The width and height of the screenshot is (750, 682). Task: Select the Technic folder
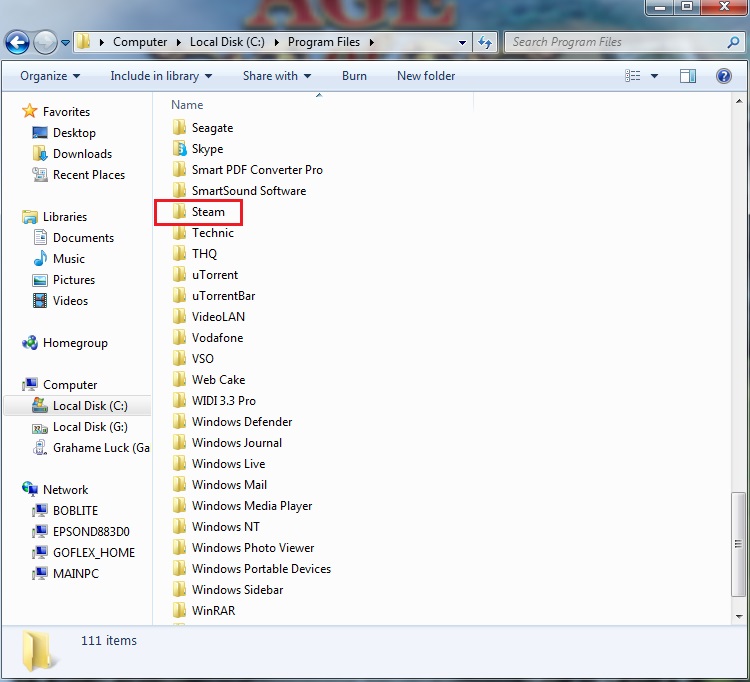212,233
